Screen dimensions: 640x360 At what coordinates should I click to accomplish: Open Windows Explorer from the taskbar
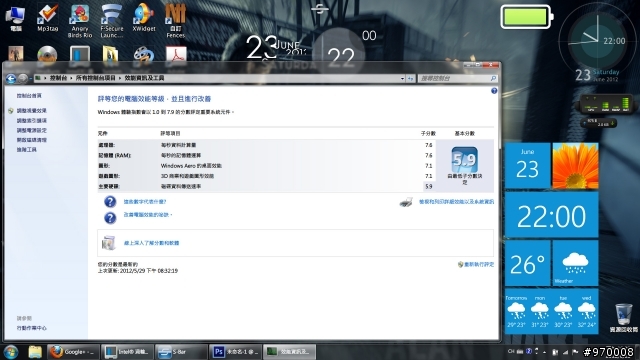point(35,352)
